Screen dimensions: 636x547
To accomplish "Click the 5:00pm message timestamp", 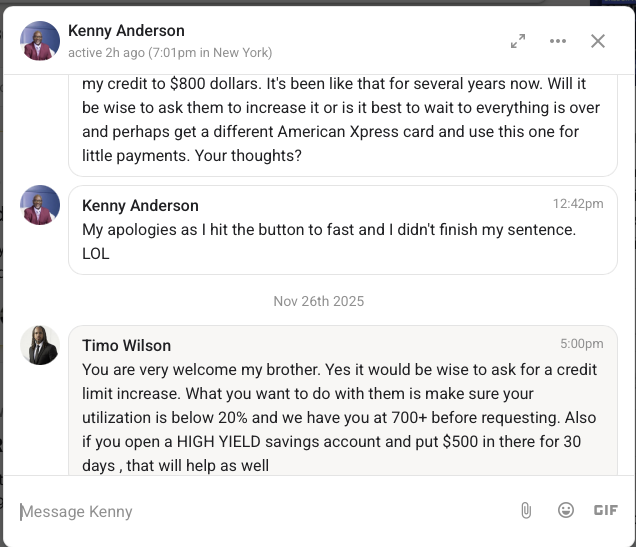I will (x=581, y=344).
